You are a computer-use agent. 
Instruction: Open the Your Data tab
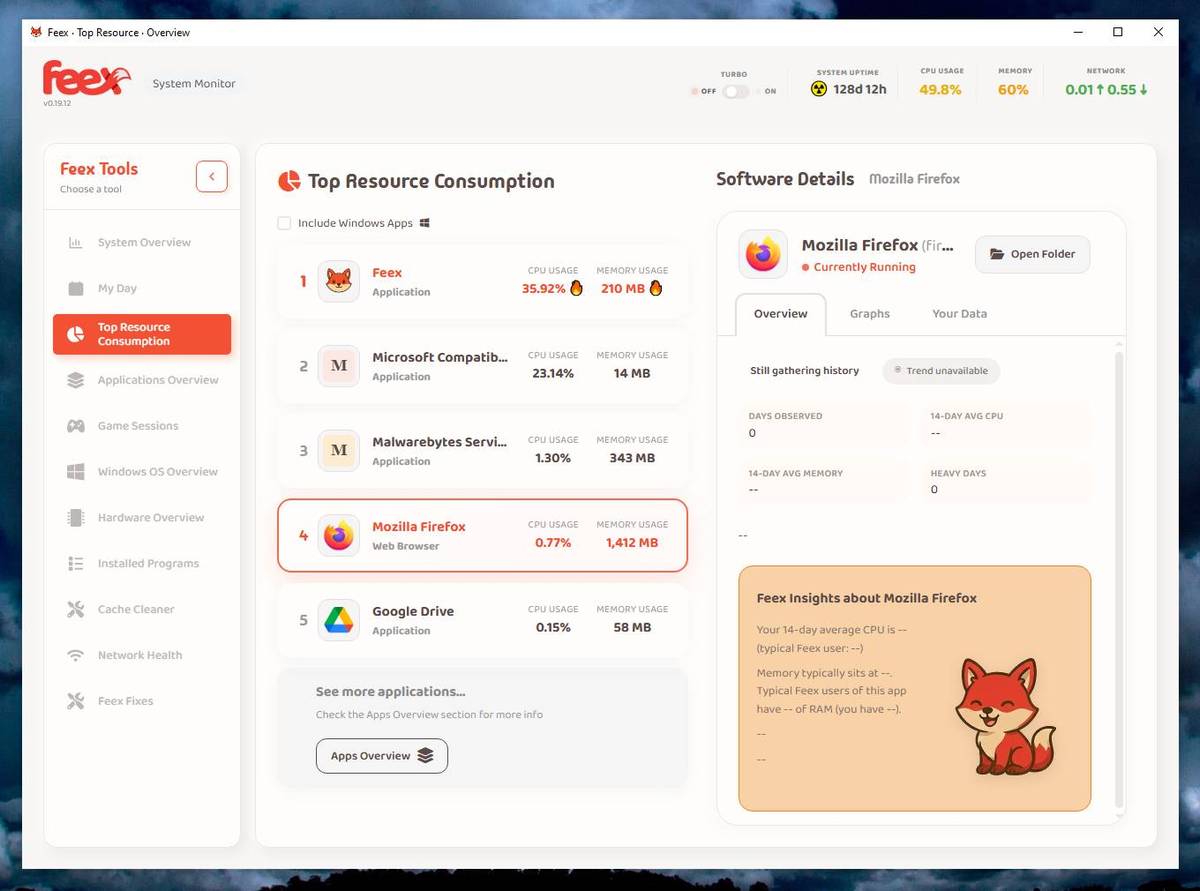pos(959,314)
